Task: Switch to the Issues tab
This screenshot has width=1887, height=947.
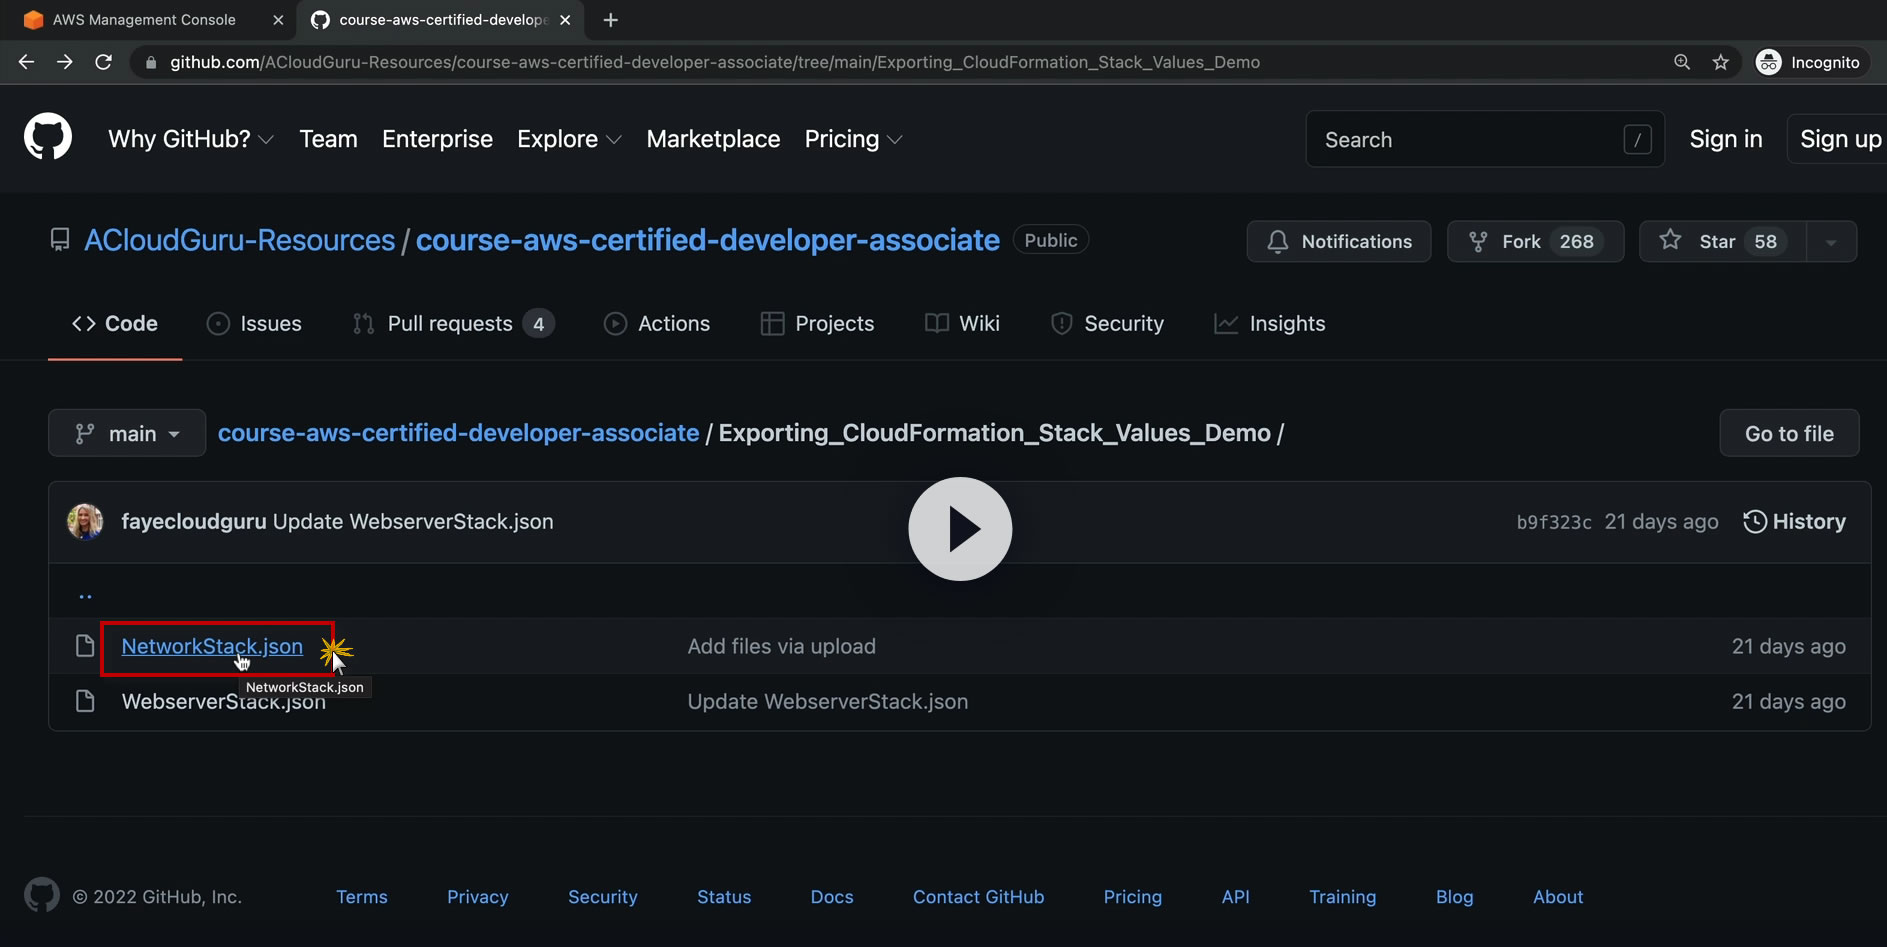Action: [x=254, y=324]
